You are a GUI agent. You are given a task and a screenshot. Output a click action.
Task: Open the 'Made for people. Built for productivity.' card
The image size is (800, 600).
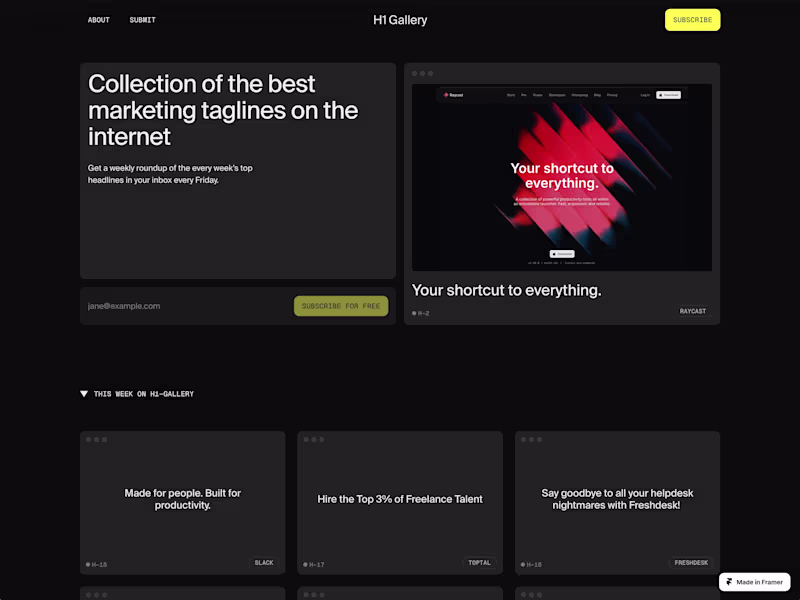point(183,503)
